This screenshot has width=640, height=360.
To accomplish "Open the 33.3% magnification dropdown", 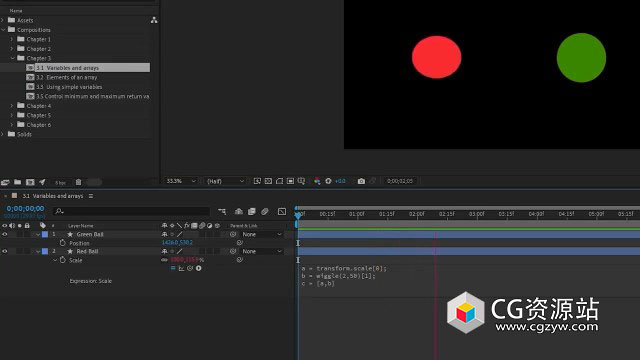I will click(181, 181).
